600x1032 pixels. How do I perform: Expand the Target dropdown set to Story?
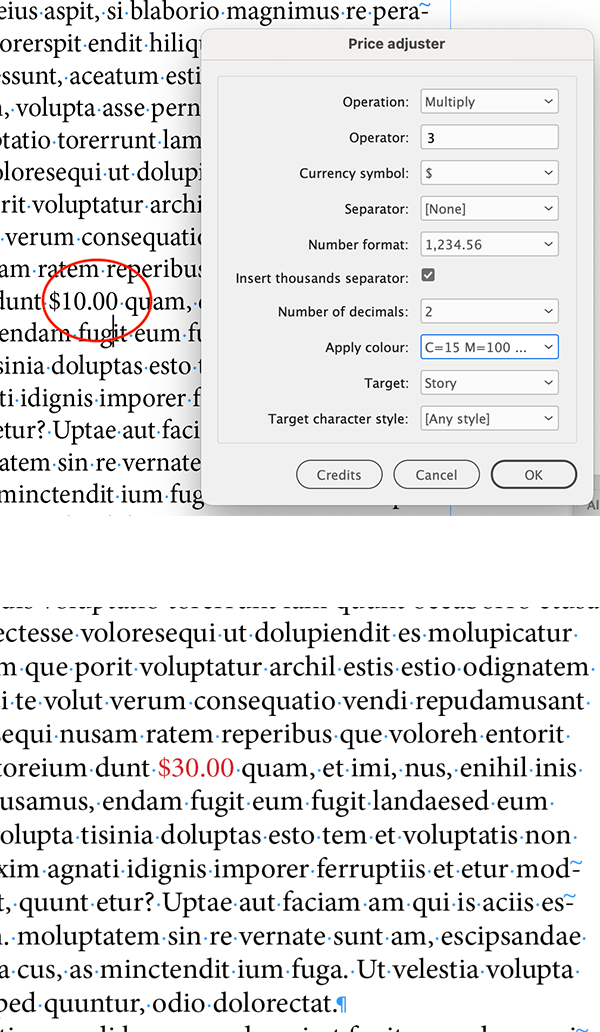pyautogui.click(x=489, y=383)
